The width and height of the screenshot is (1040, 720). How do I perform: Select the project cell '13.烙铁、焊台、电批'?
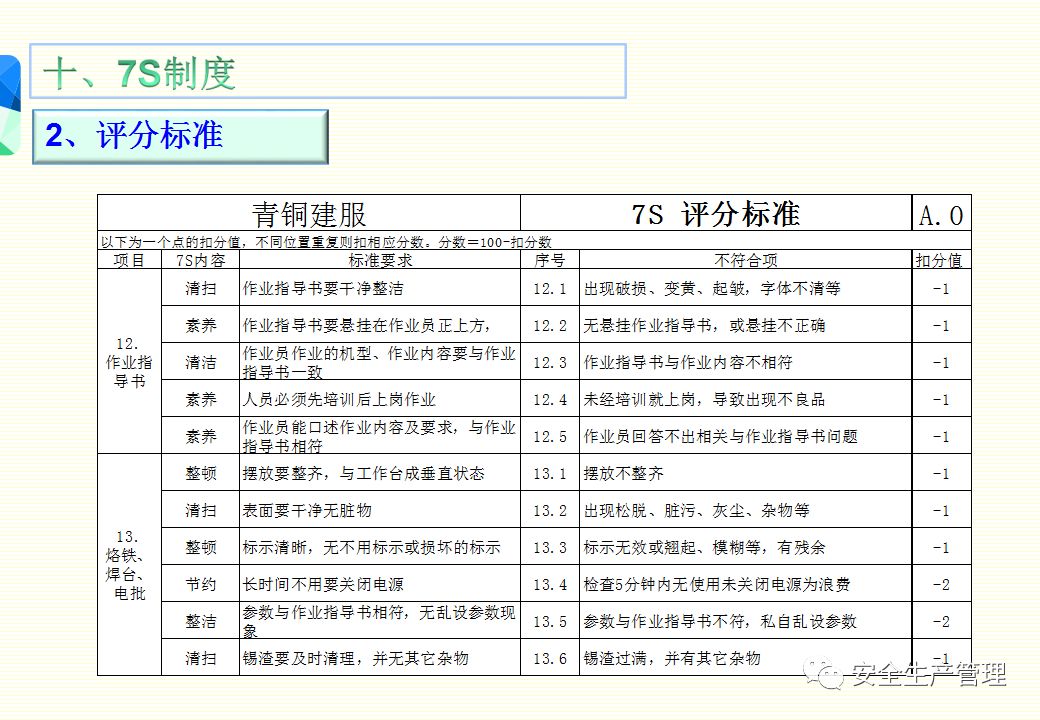[x=129, y=565]
